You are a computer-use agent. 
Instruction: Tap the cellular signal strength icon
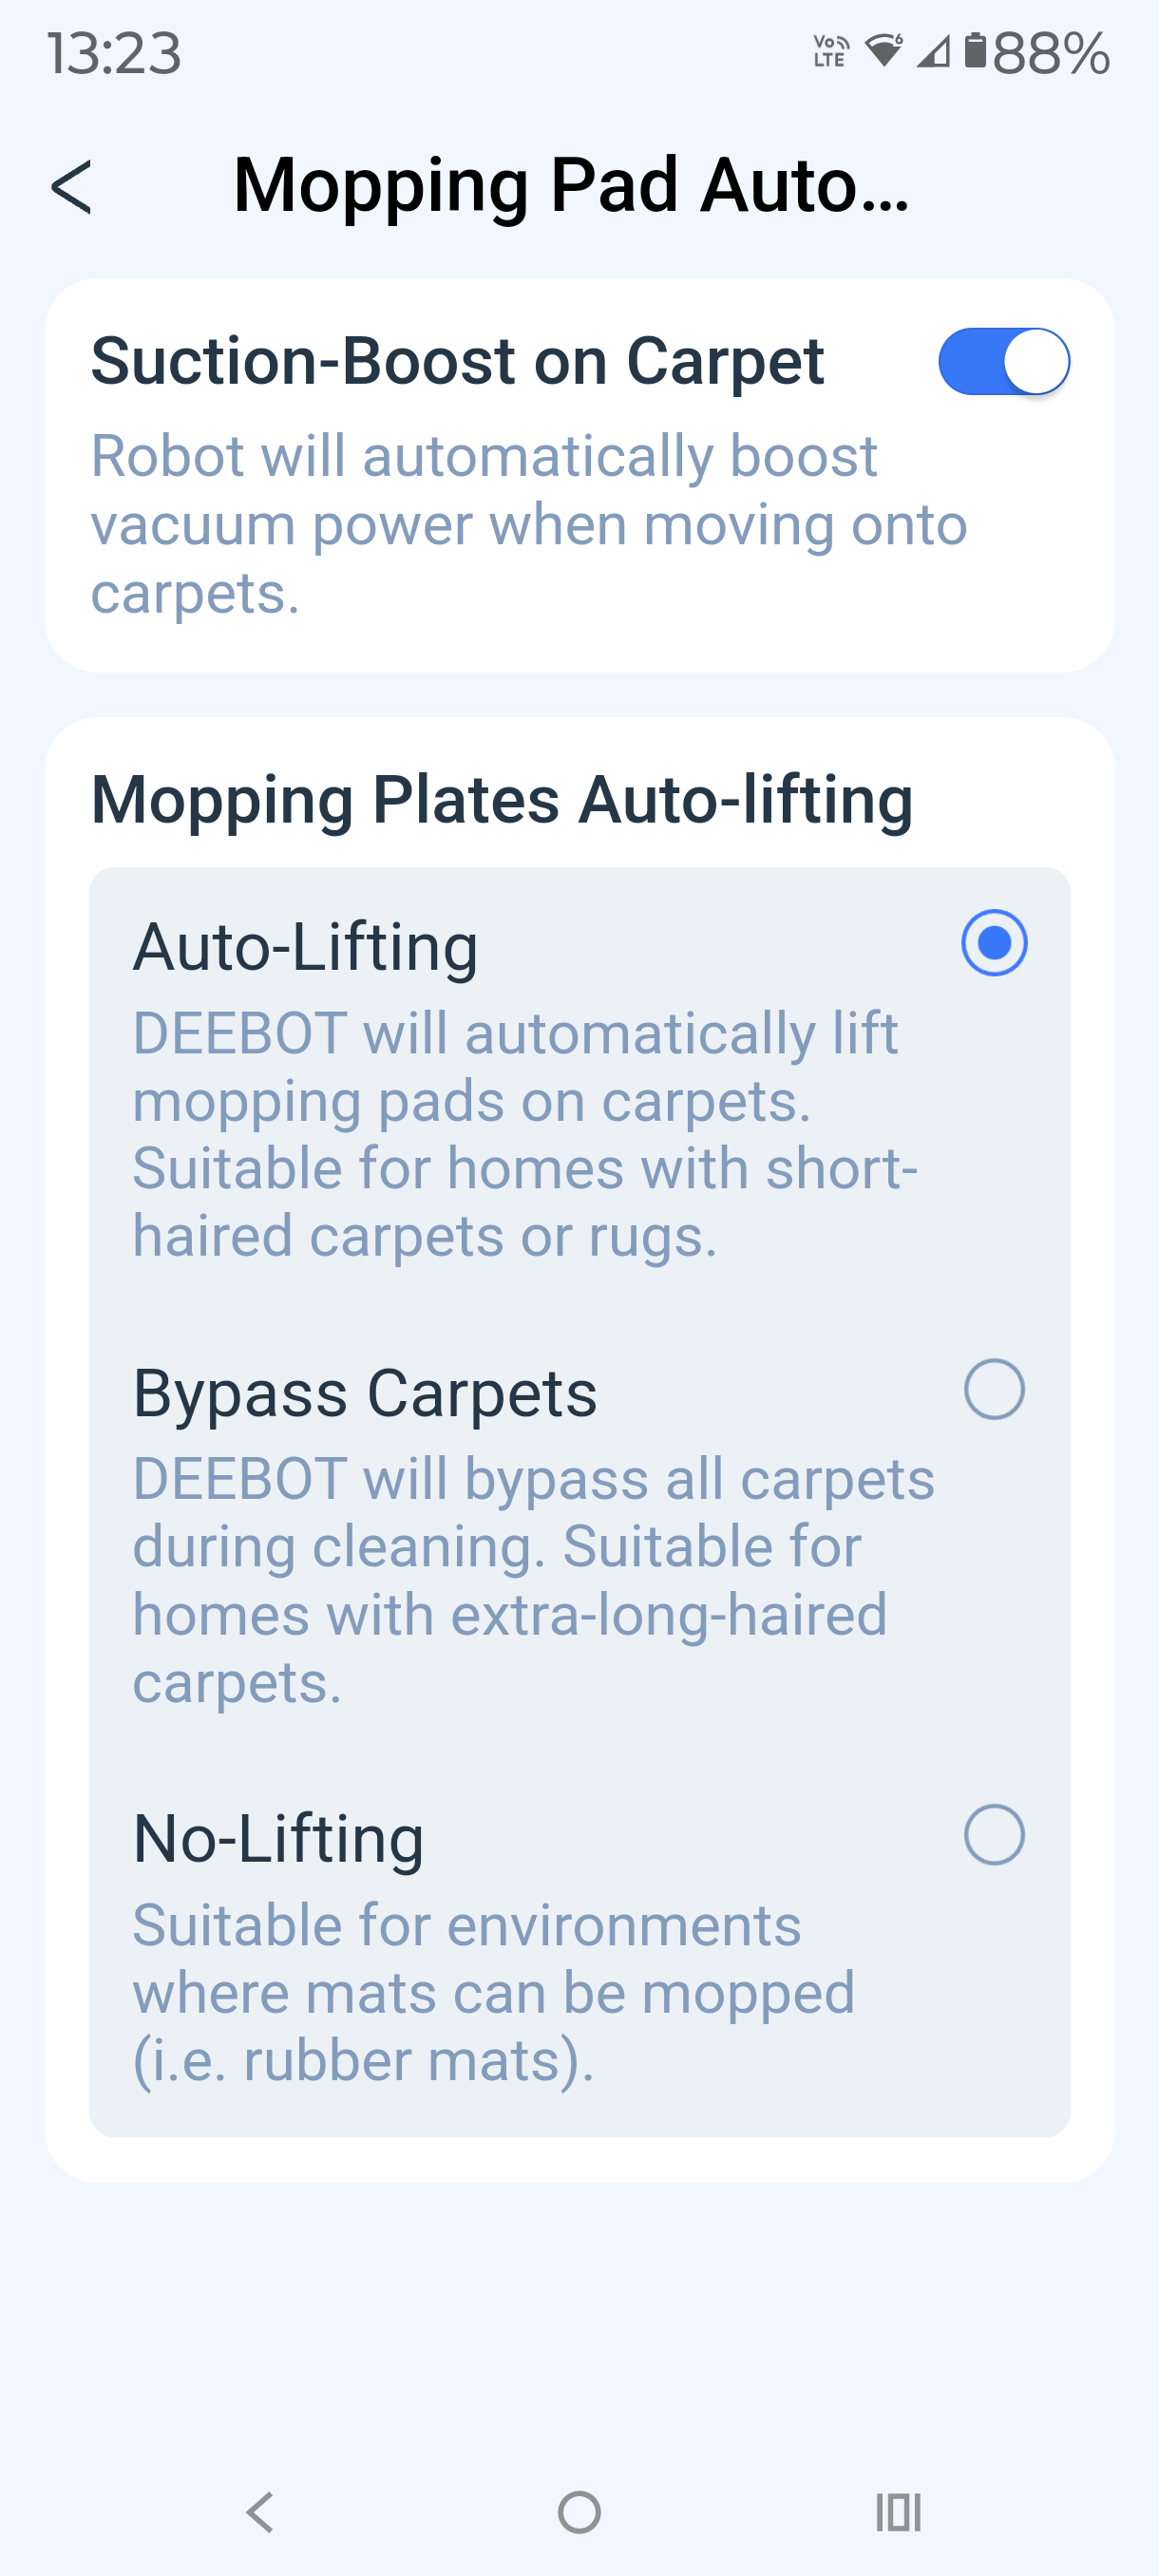click(933, 50)
